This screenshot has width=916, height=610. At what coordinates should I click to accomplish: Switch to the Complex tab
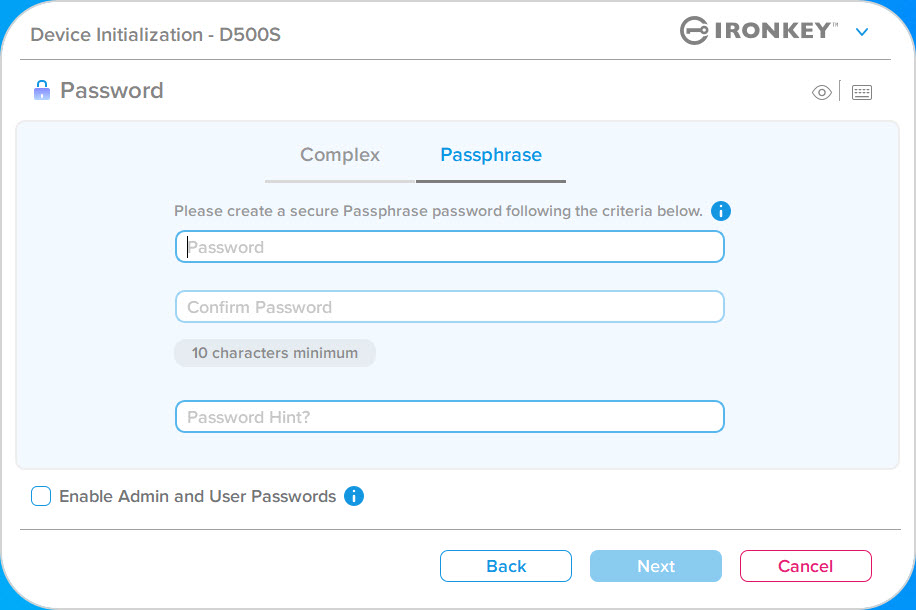tap(340, 155)
